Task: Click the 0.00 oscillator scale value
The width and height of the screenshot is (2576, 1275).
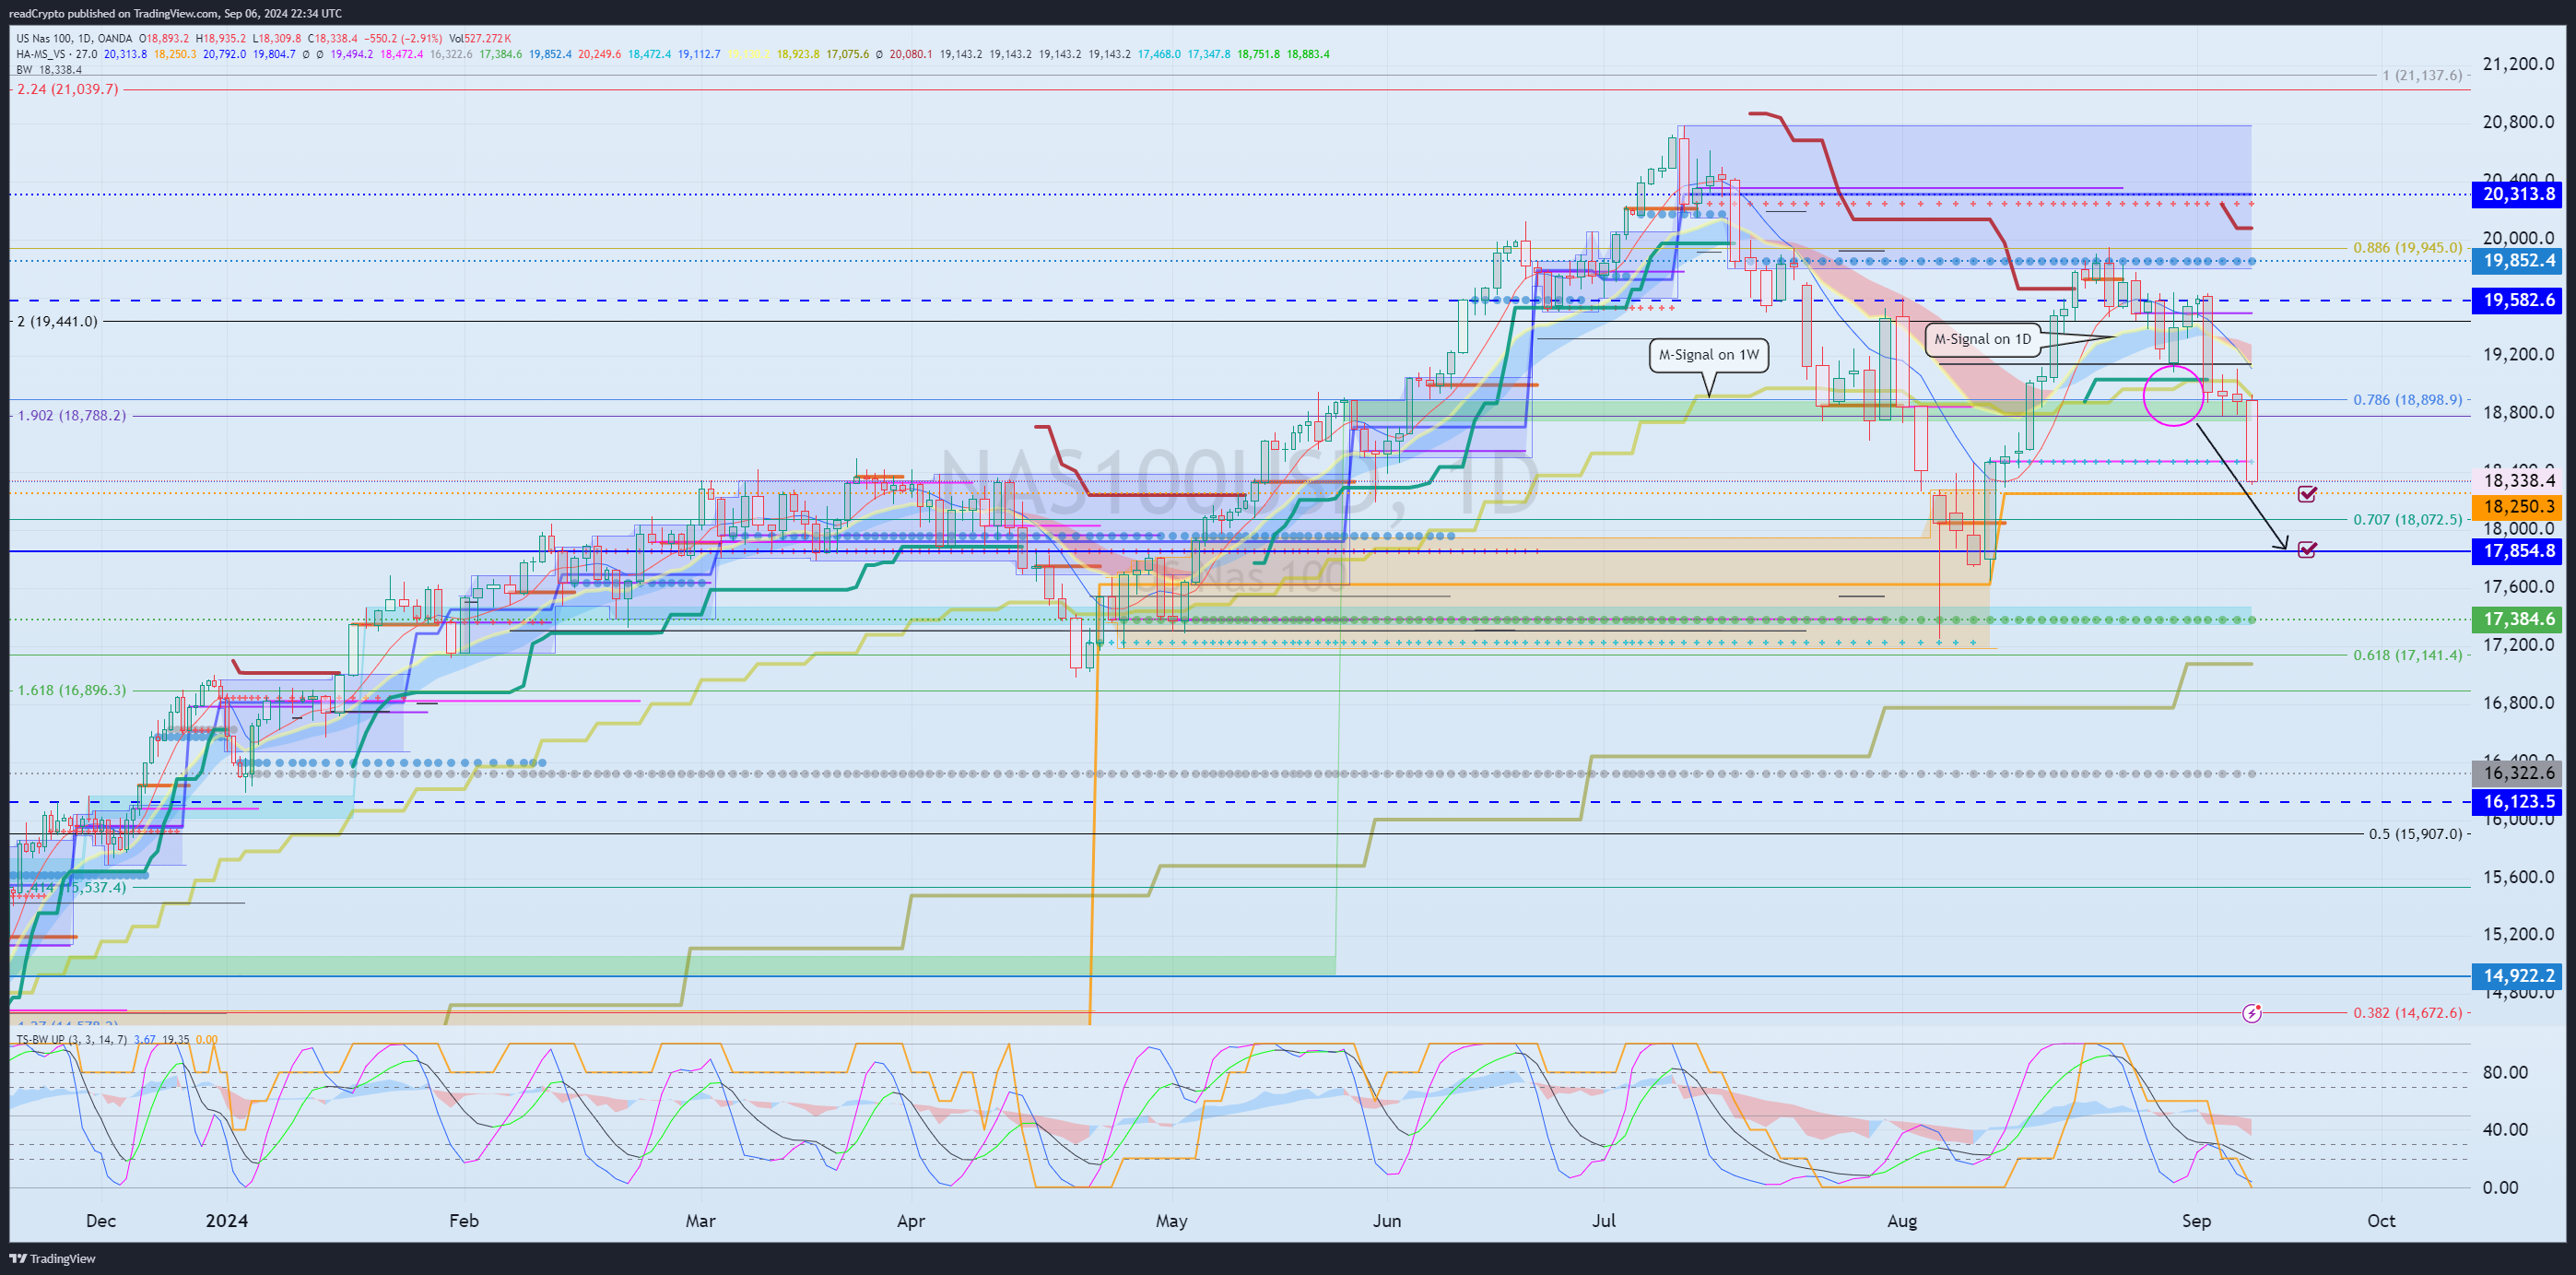Action: (x=2501, y=1188)
